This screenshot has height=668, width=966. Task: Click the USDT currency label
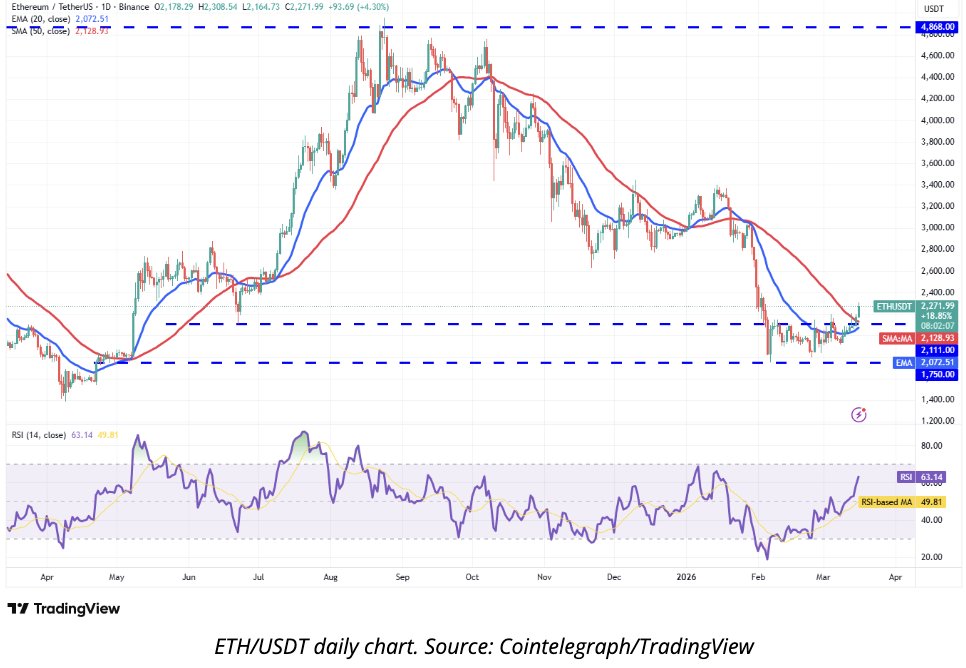935,9
